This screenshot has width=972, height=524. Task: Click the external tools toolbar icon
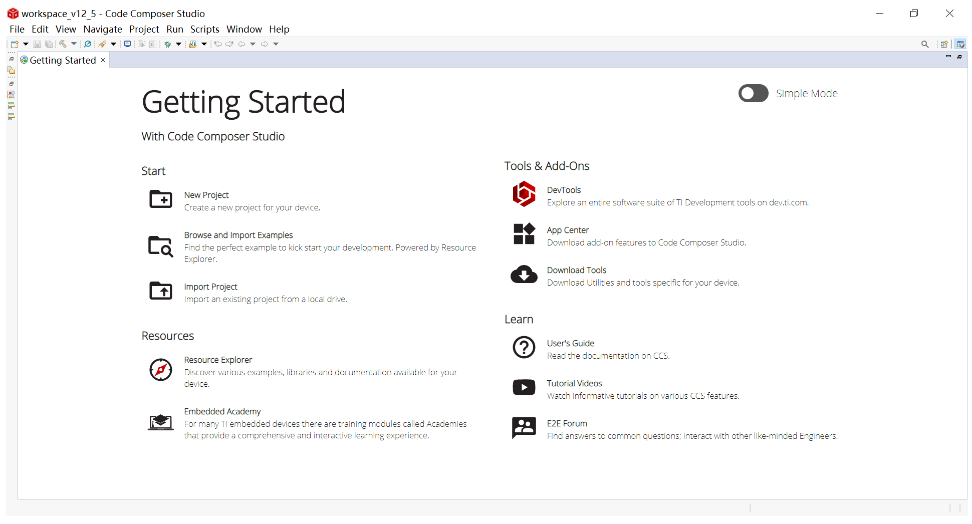click(193, 44)
